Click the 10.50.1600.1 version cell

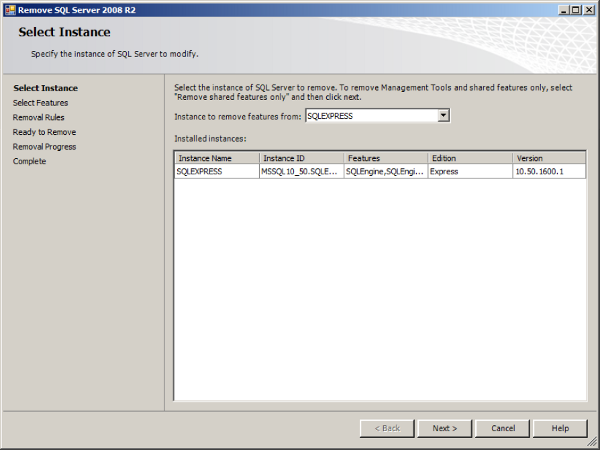549,171
